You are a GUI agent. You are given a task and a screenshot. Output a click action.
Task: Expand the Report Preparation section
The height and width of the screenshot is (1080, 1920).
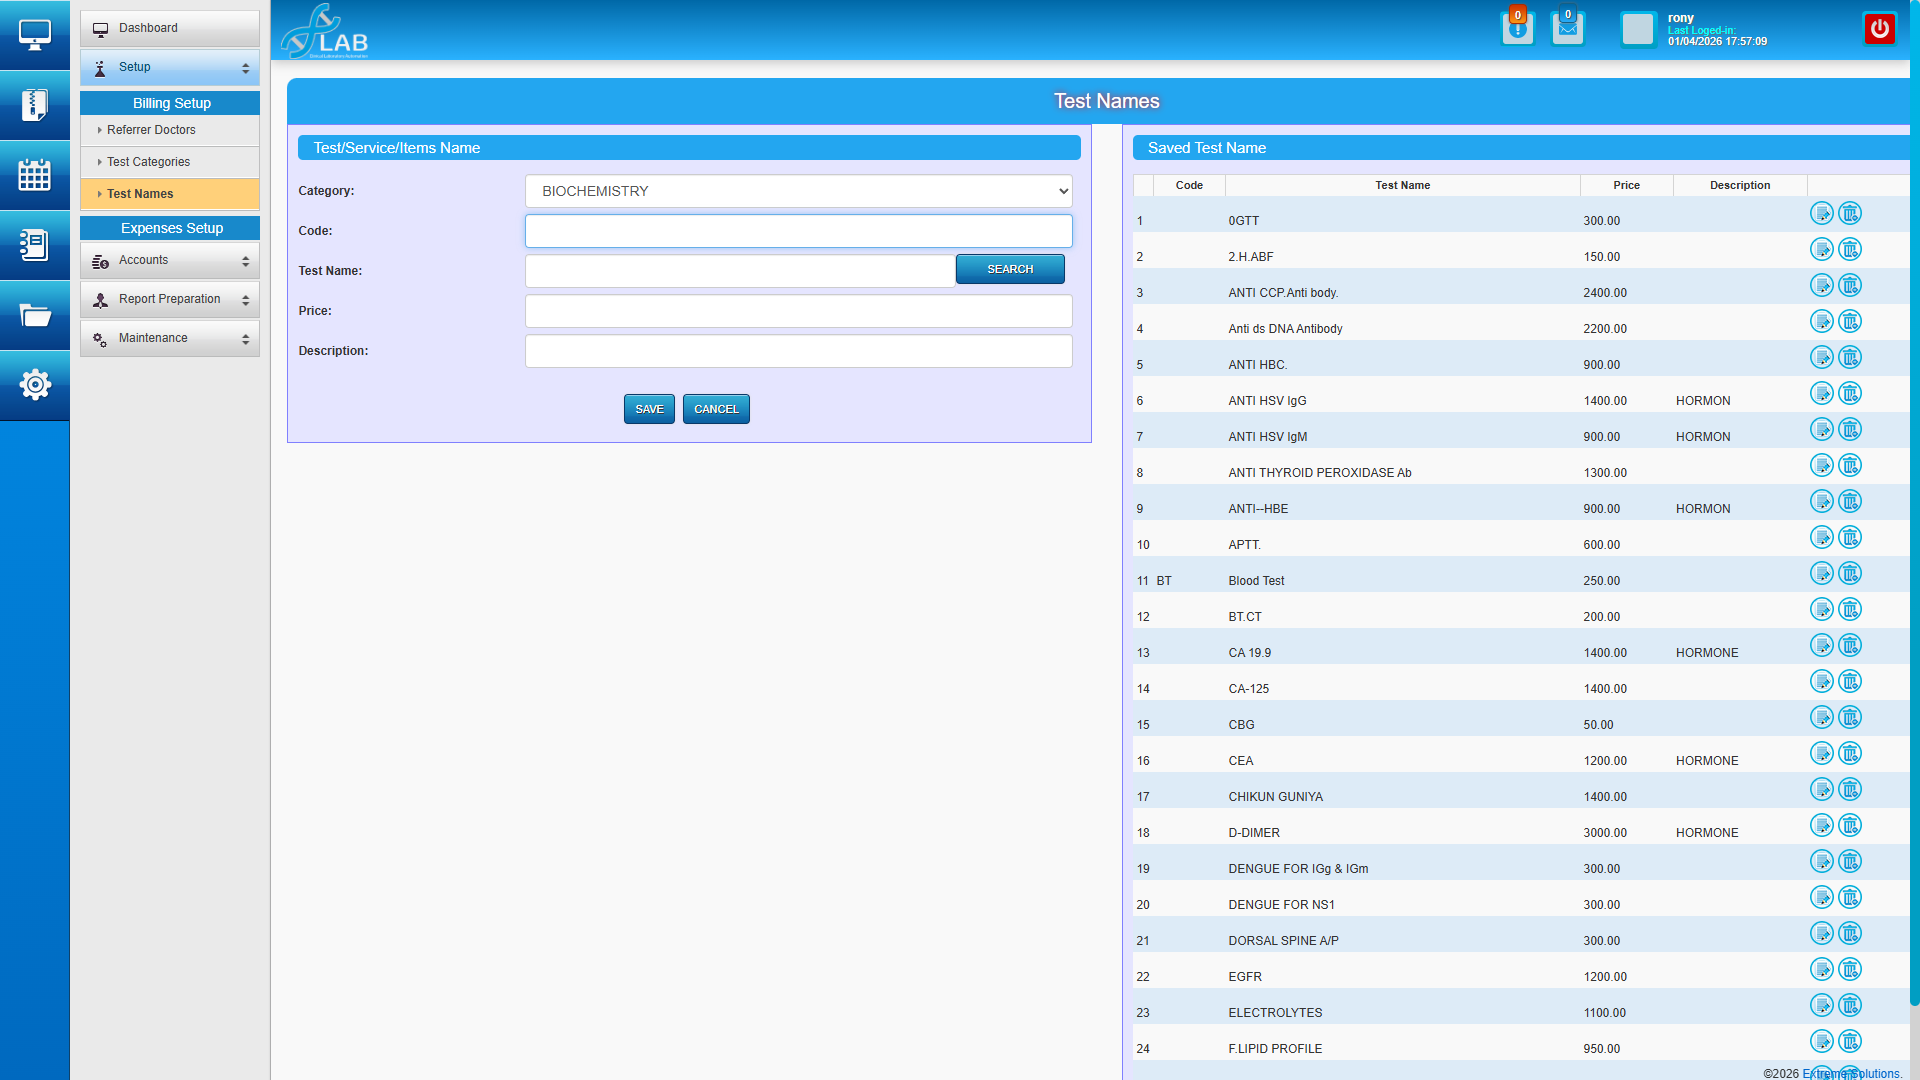[170, 299]
